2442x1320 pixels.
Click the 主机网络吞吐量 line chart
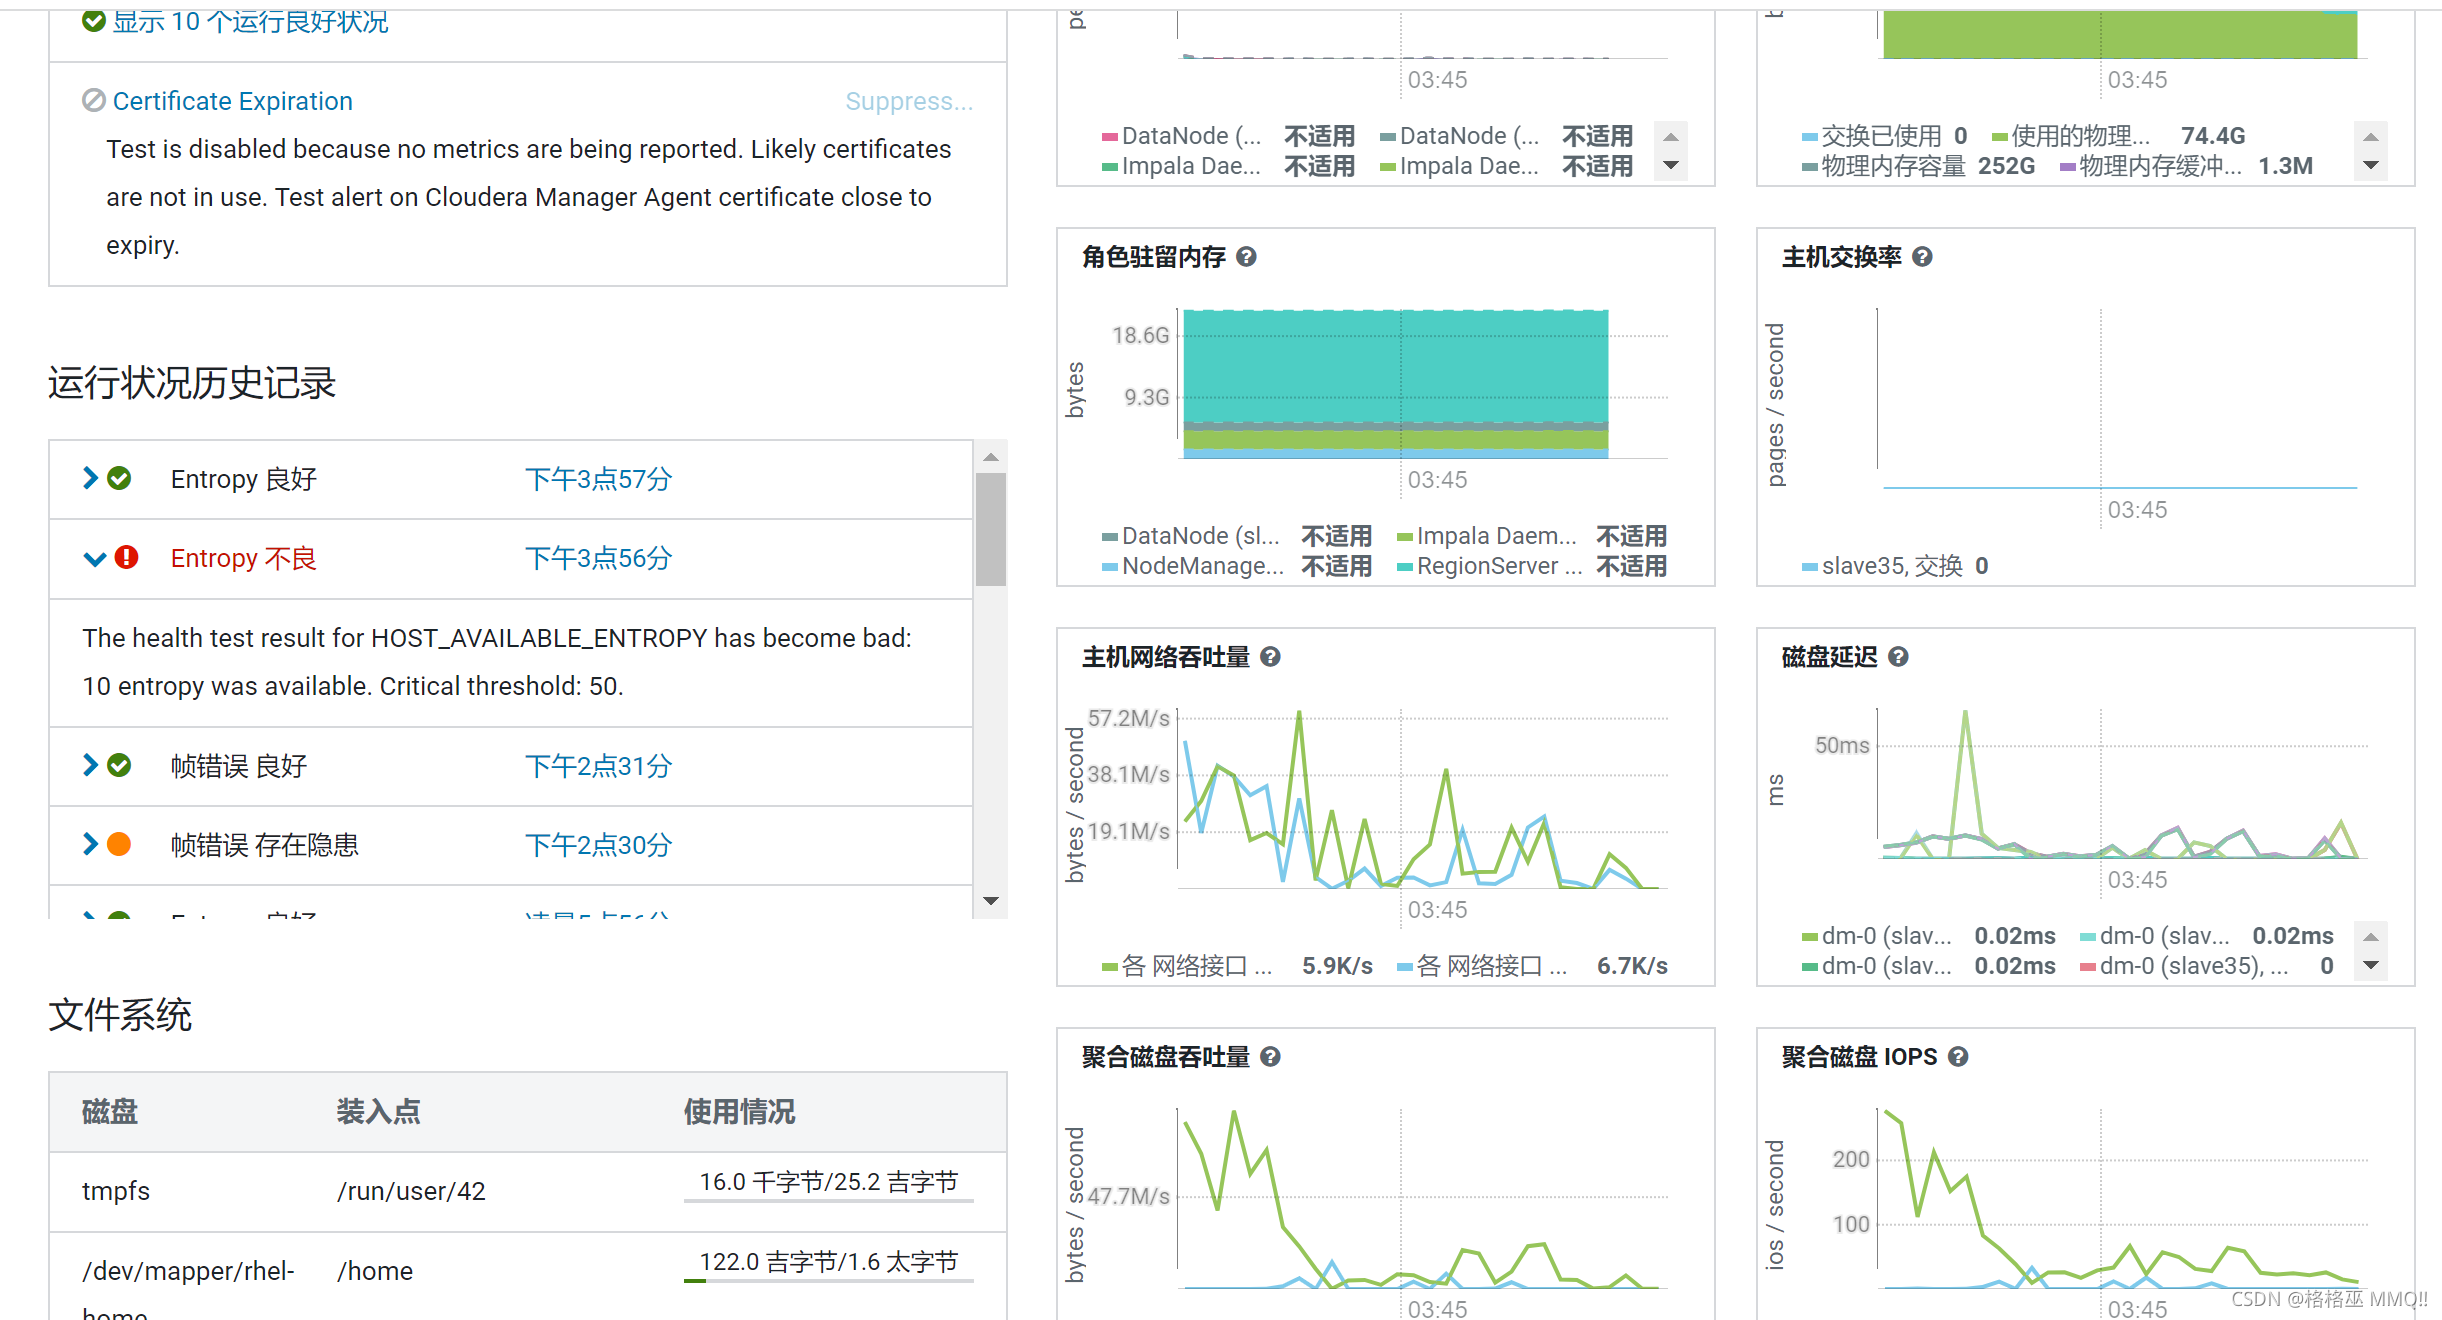1421,798
